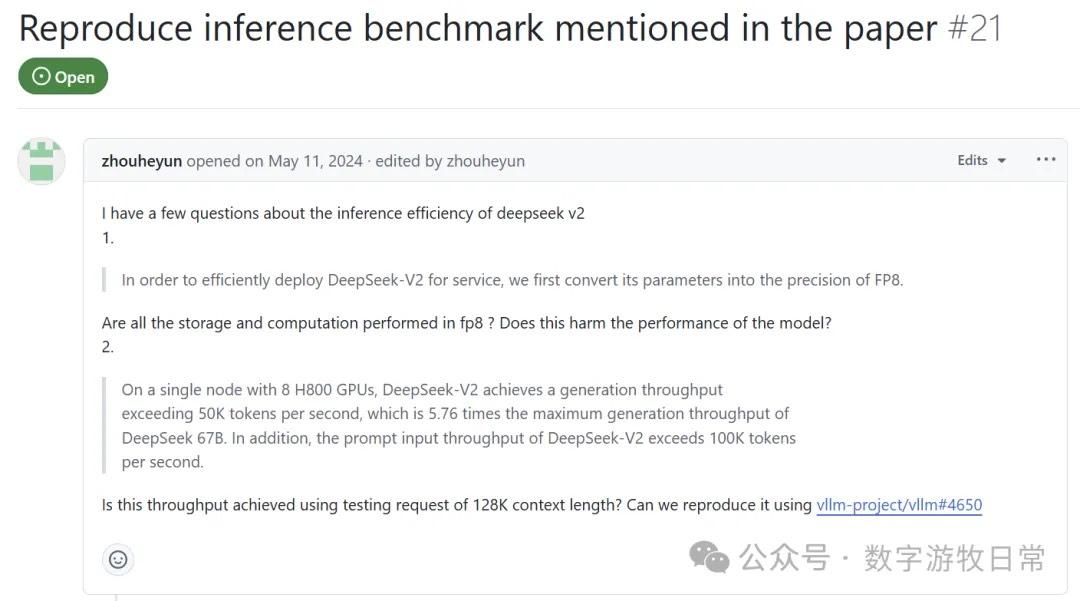Click list number '2.' in the comment
This screenshot has width=1080, height=601.
(x=108, y=347)
